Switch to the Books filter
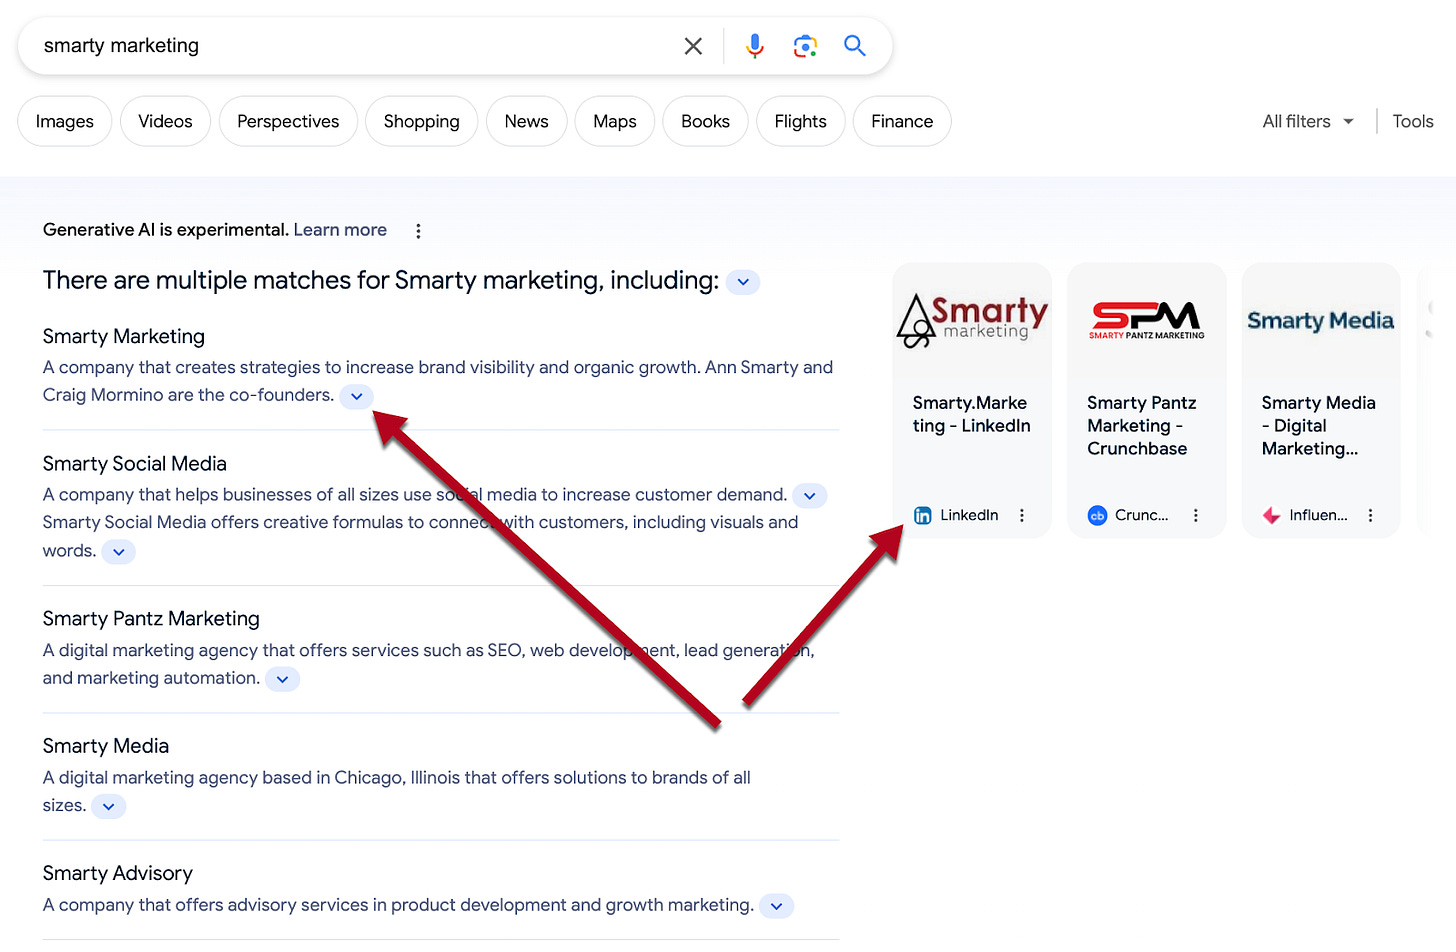Viewport: 1456px width, 952px height. click(x=706, y=121)
